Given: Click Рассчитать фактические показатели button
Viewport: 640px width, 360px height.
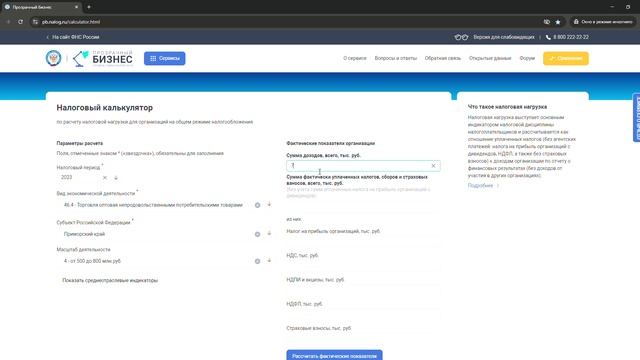Looking at the screenshot, I should tap(334, 356).
